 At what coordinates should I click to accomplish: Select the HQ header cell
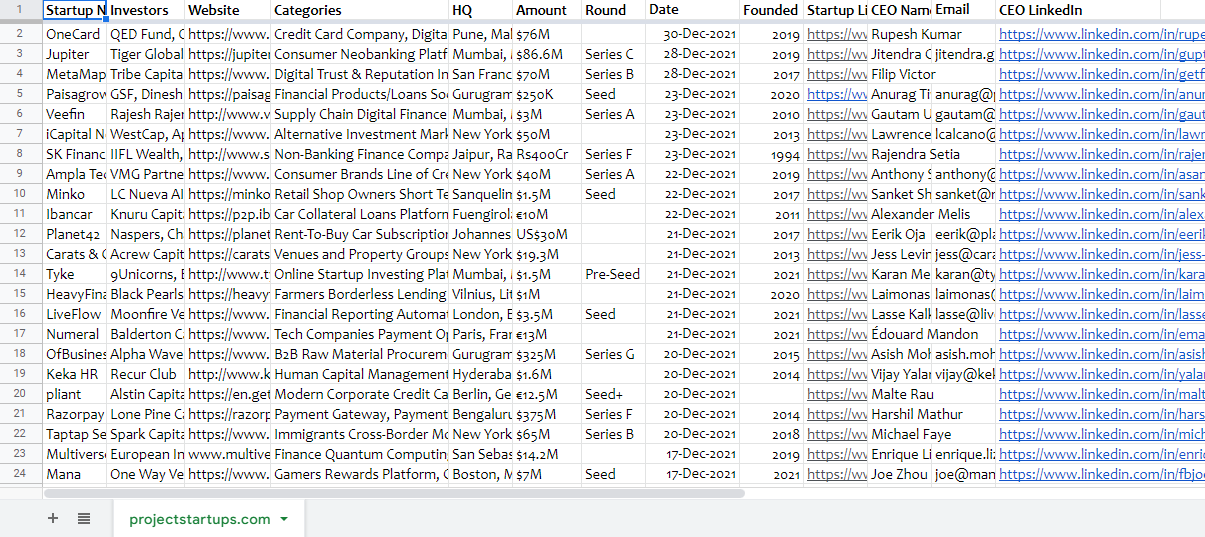point(481,10)
